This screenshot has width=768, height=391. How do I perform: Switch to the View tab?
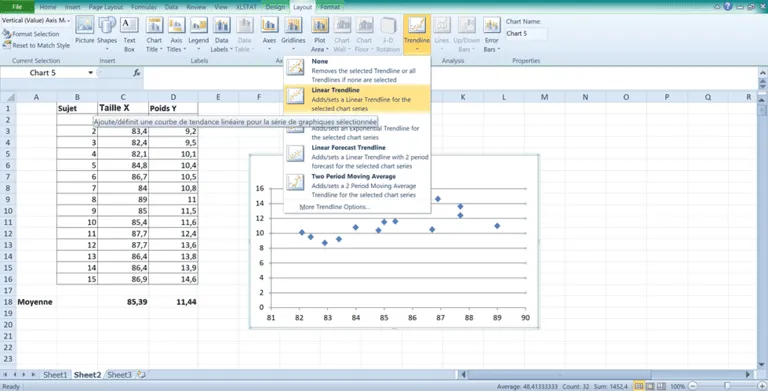tap(221, 7)
